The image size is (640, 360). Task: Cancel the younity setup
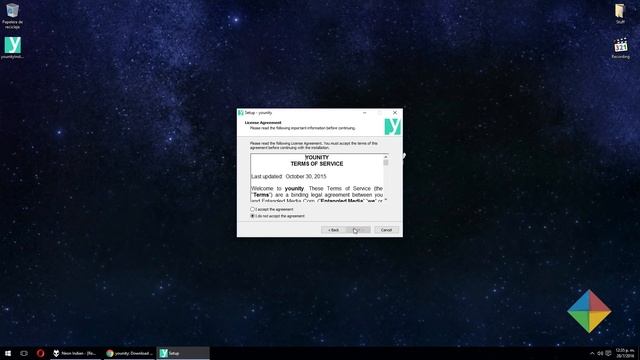tap(386, 230)
